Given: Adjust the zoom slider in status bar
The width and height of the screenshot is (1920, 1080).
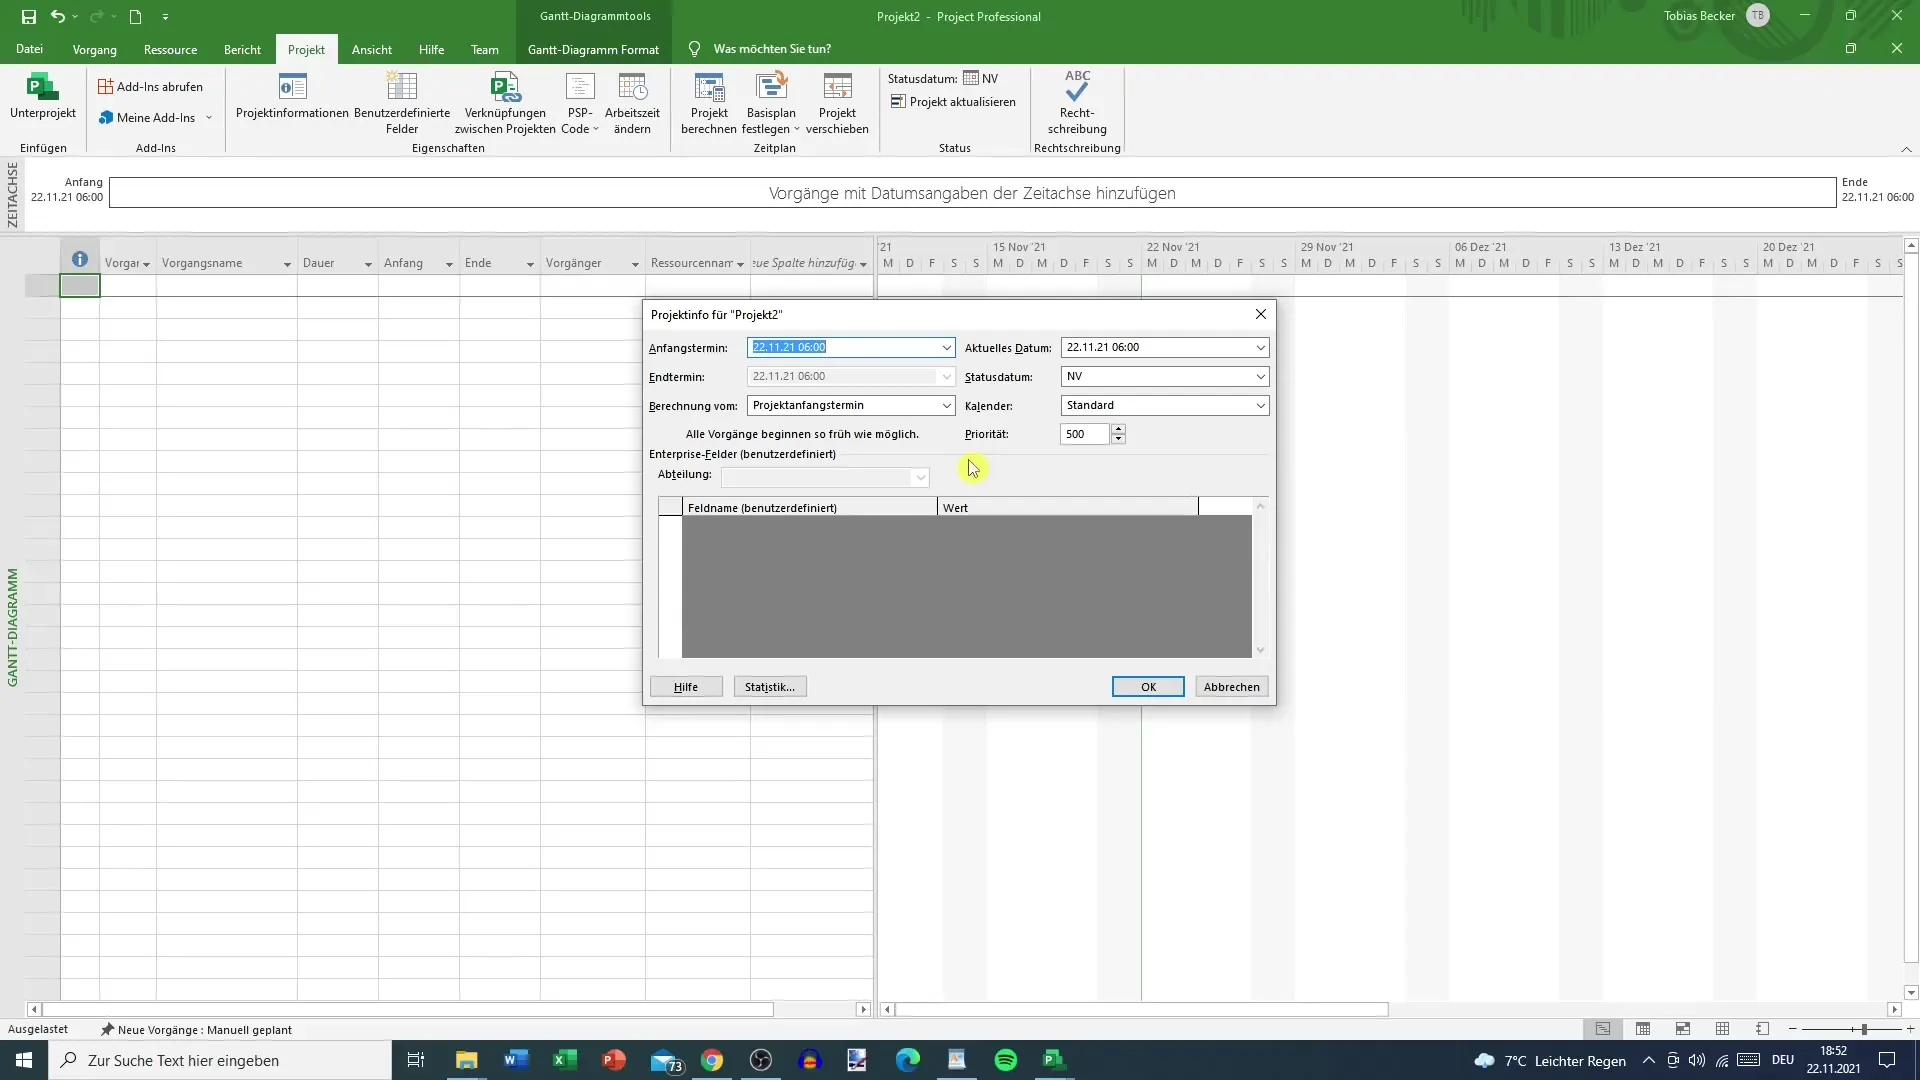Looking at the screenshot, I should point(1864,1029).
